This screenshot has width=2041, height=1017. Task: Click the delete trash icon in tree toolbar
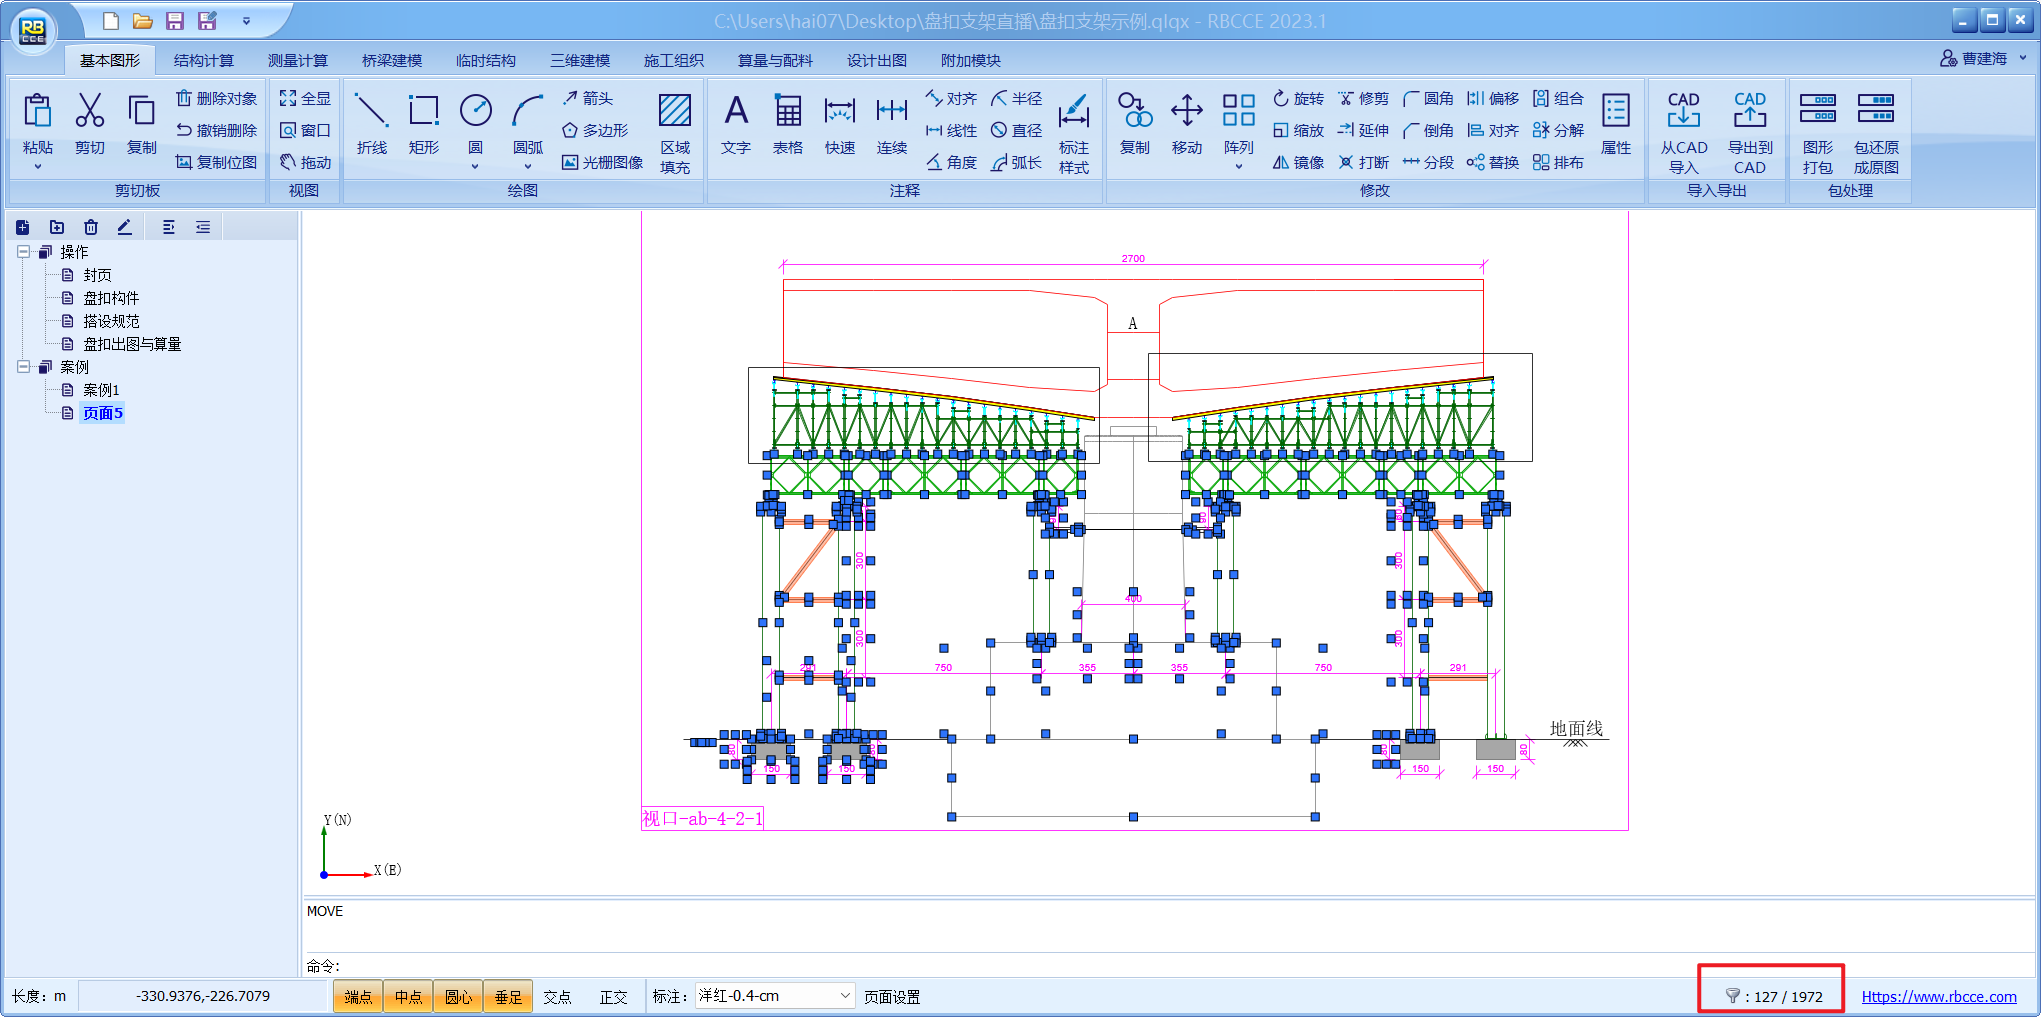91,227
